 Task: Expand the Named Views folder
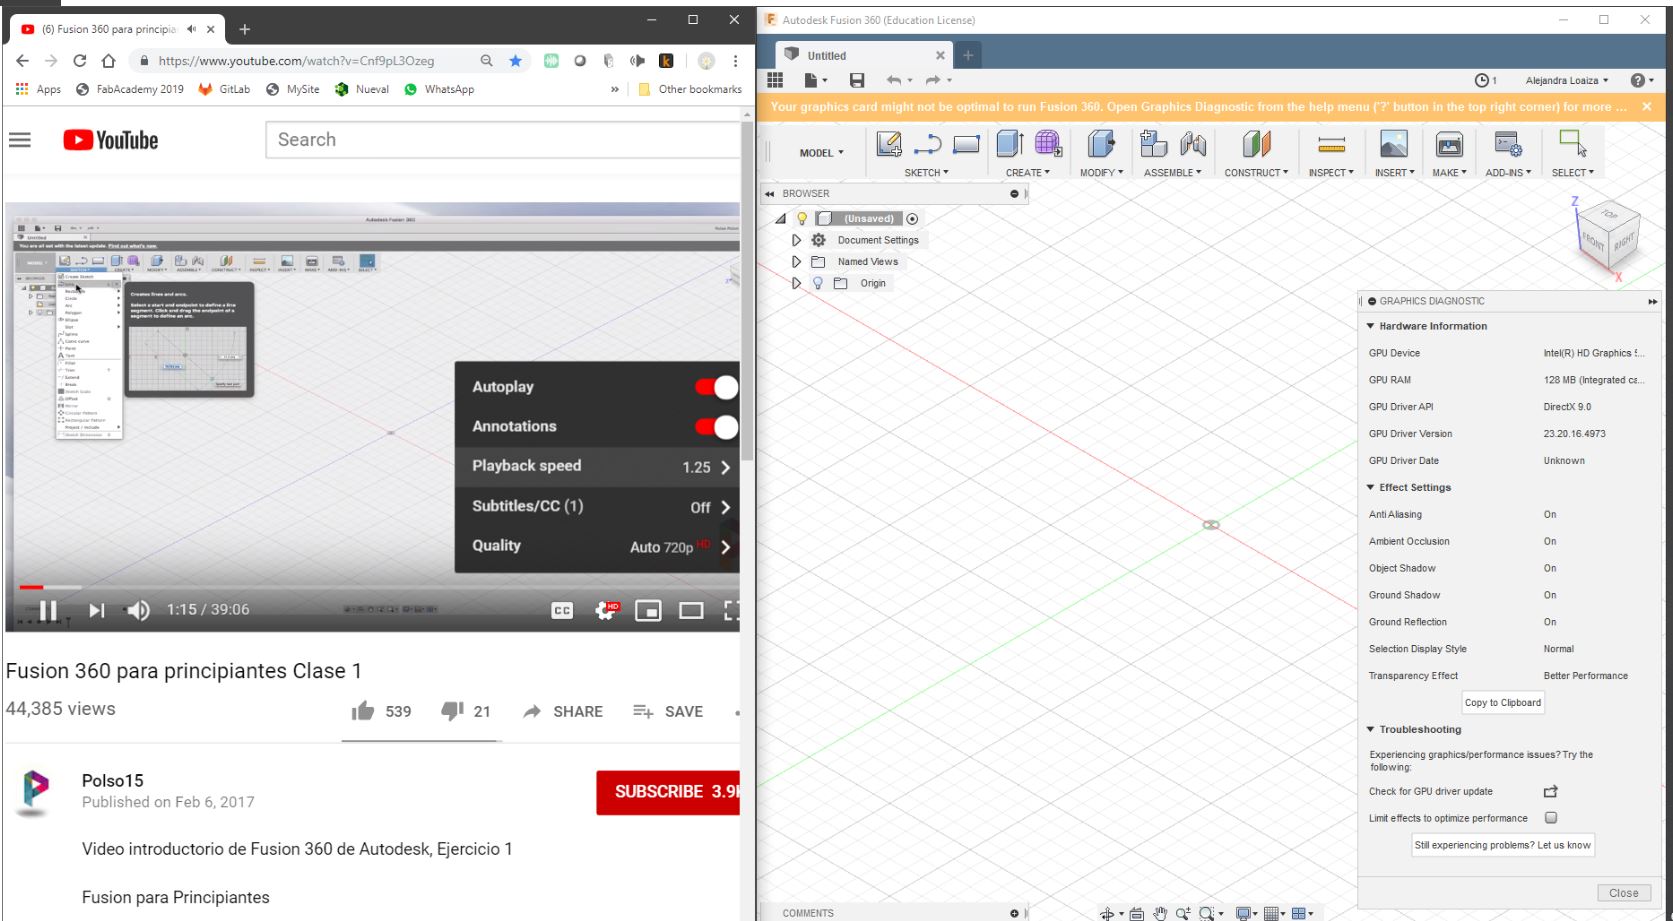point(796,262)
